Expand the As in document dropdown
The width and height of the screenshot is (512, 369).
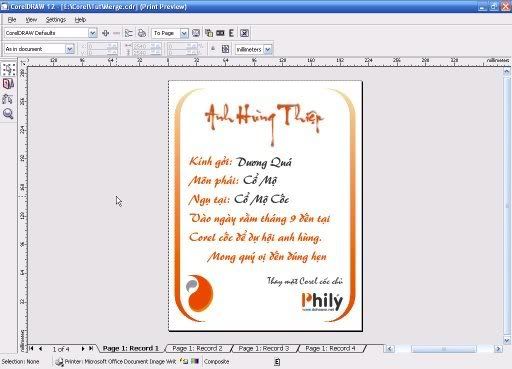pos(70,49)
